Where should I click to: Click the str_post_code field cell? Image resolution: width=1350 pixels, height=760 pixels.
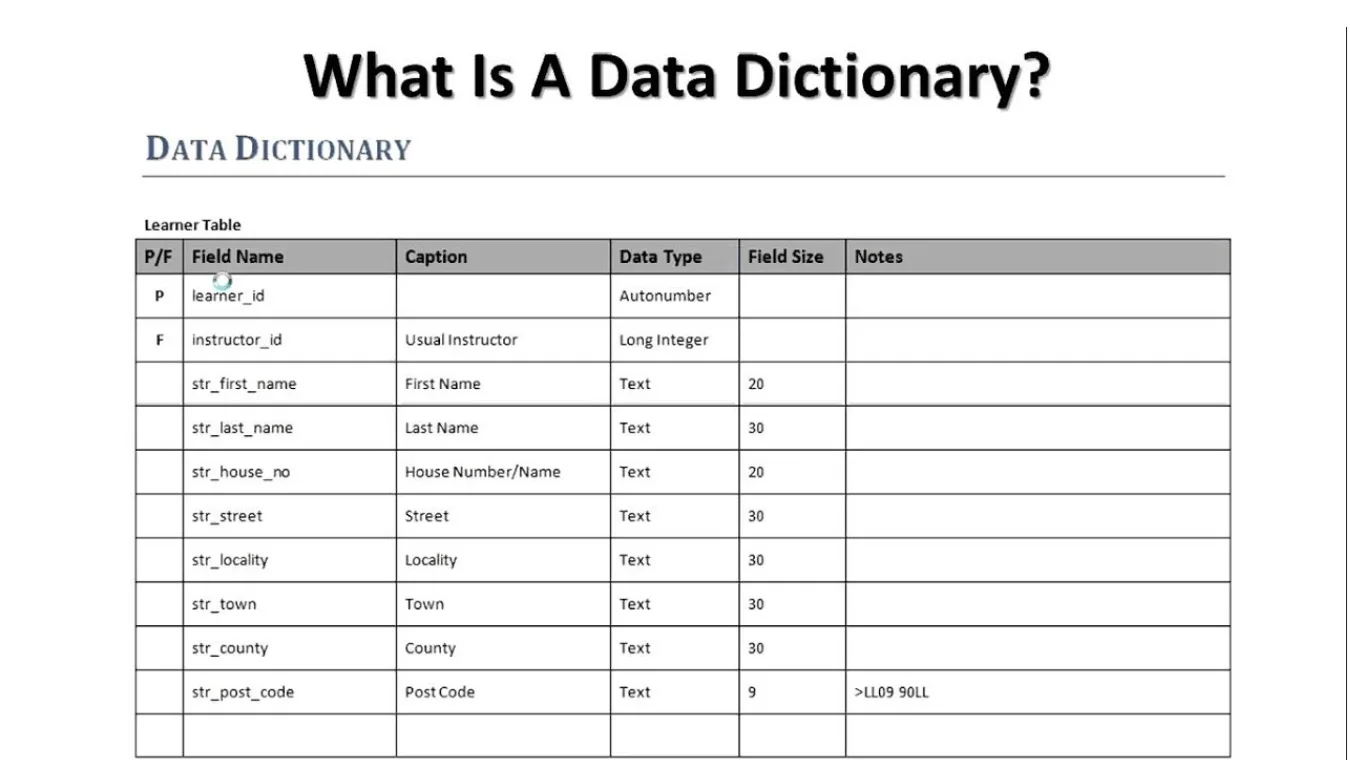coord(243,692)
